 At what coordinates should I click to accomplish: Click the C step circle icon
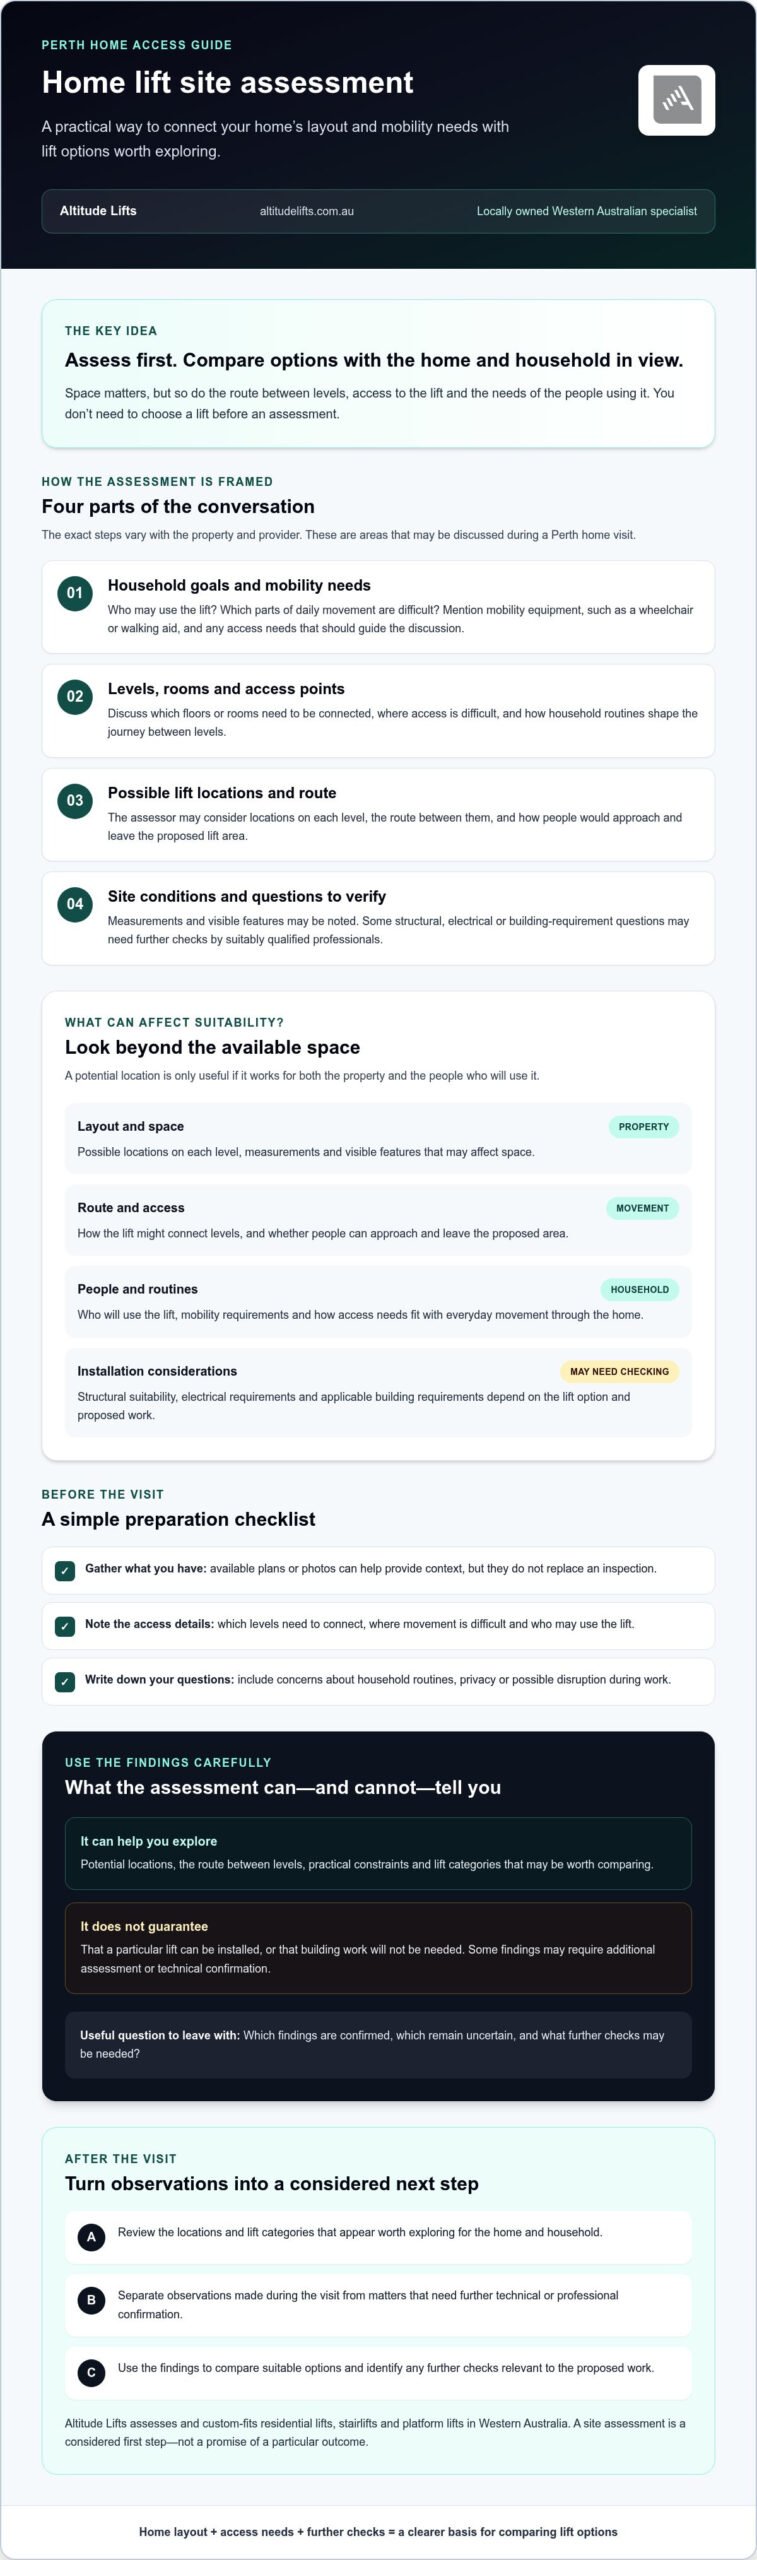point(91,2372)
